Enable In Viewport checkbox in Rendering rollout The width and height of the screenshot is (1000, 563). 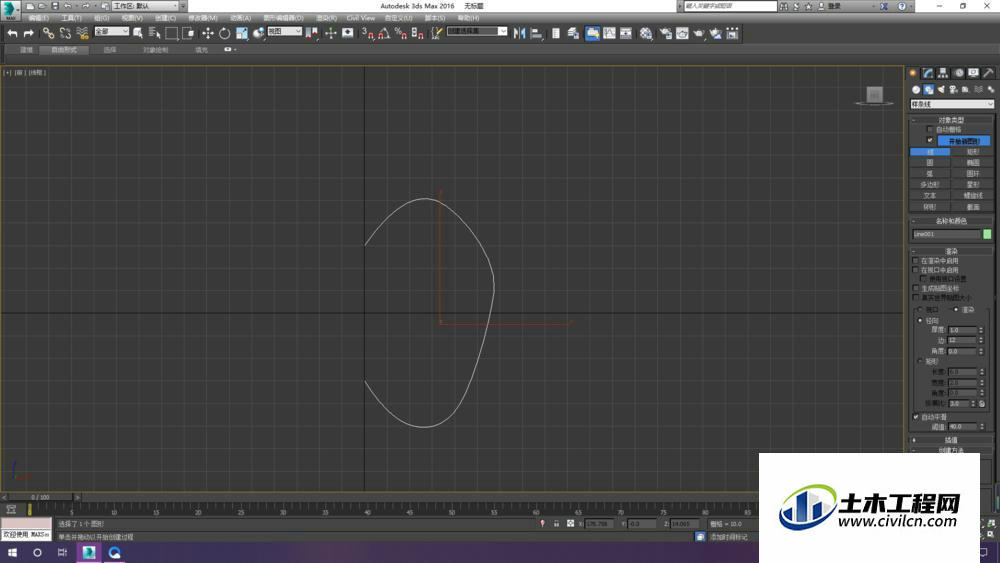[x=916, y=270]
